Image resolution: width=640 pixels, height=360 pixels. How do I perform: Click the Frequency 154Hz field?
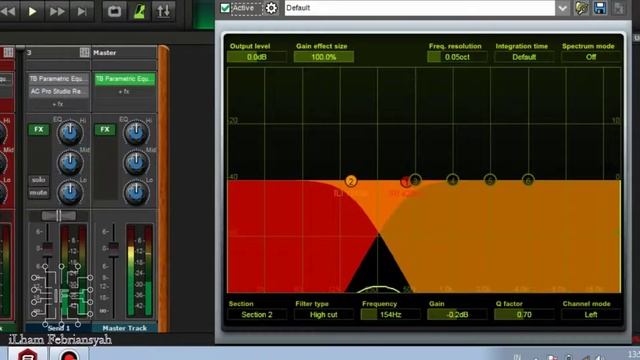391,315
